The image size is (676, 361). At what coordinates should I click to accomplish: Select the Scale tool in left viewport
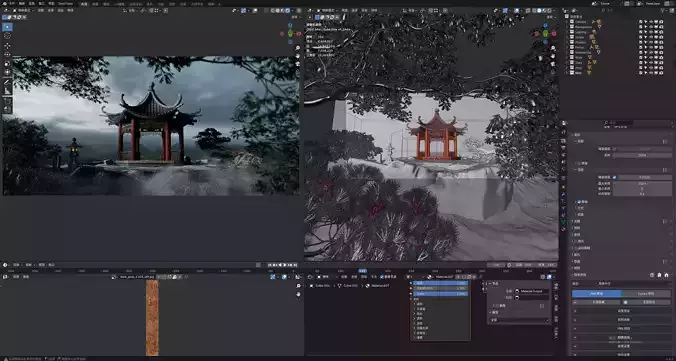click(x=7, y=64)
